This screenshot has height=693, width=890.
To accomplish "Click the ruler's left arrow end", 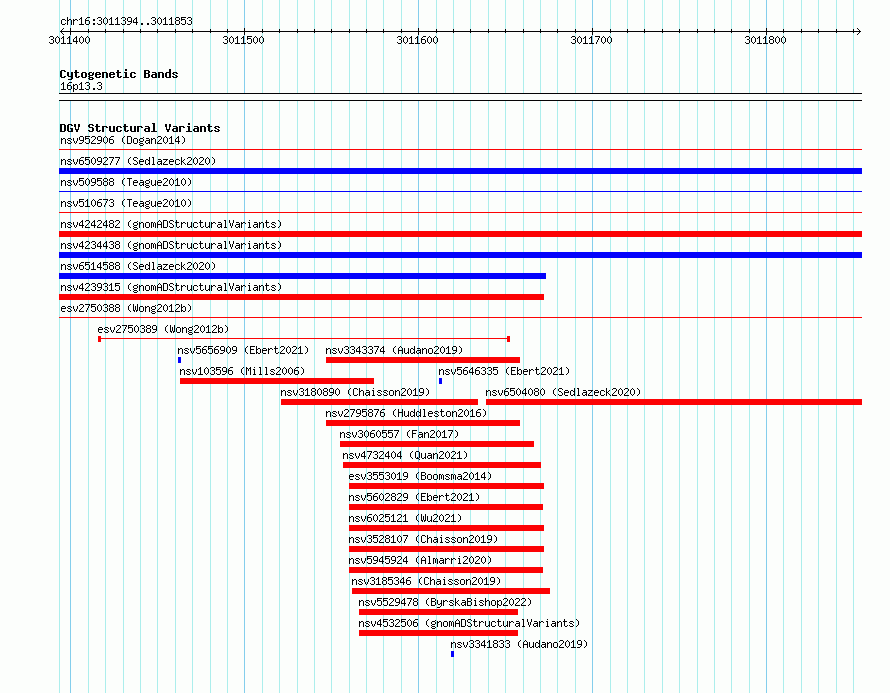I will [x=62, y=31].
